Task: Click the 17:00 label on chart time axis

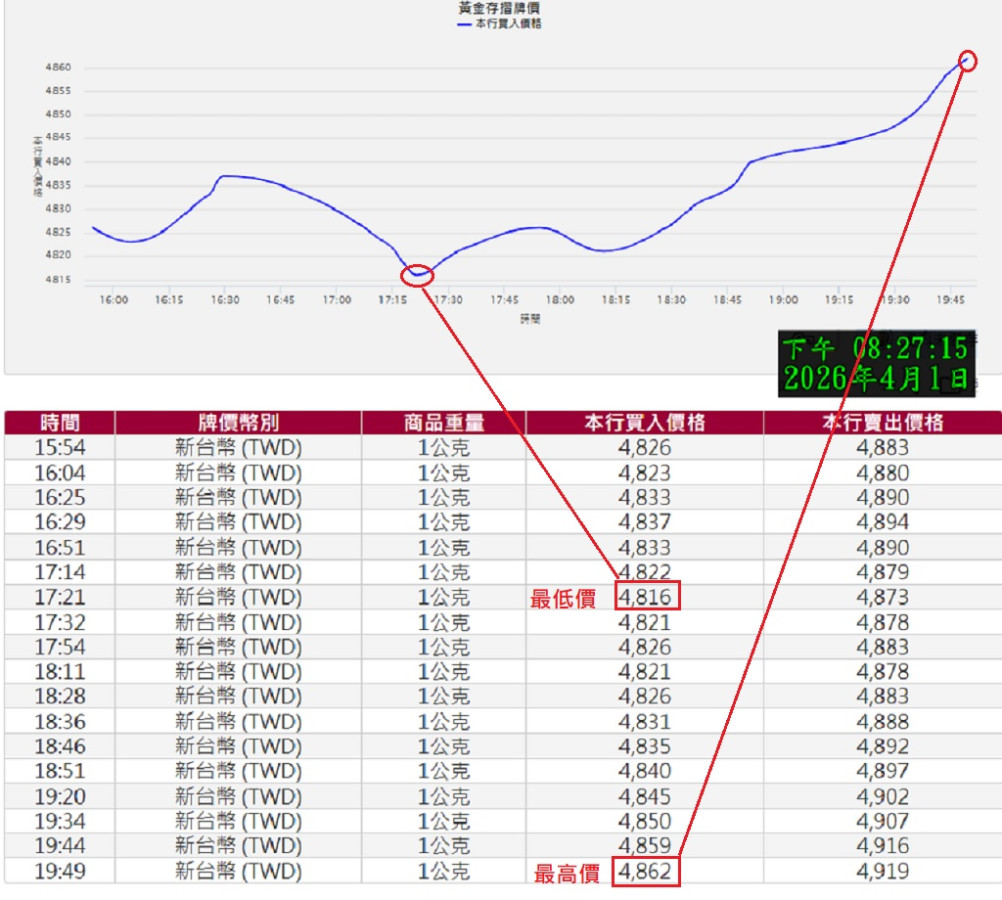Action: click(337, 300)
